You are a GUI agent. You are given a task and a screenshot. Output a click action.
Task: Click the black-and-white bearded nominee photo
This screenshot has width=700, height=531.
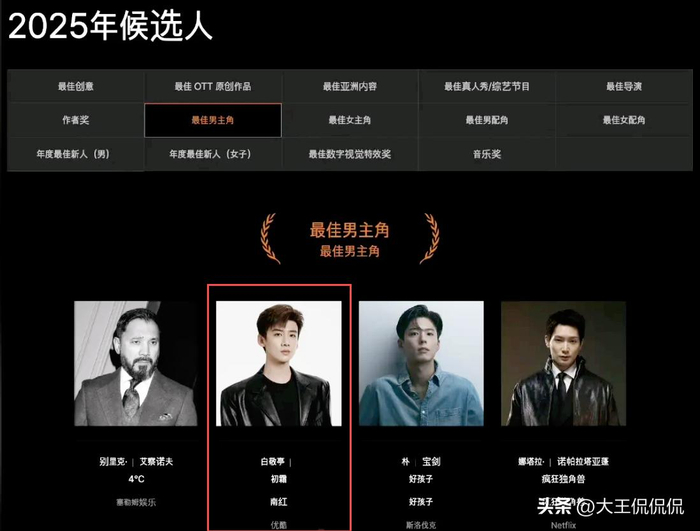(136, 364)
